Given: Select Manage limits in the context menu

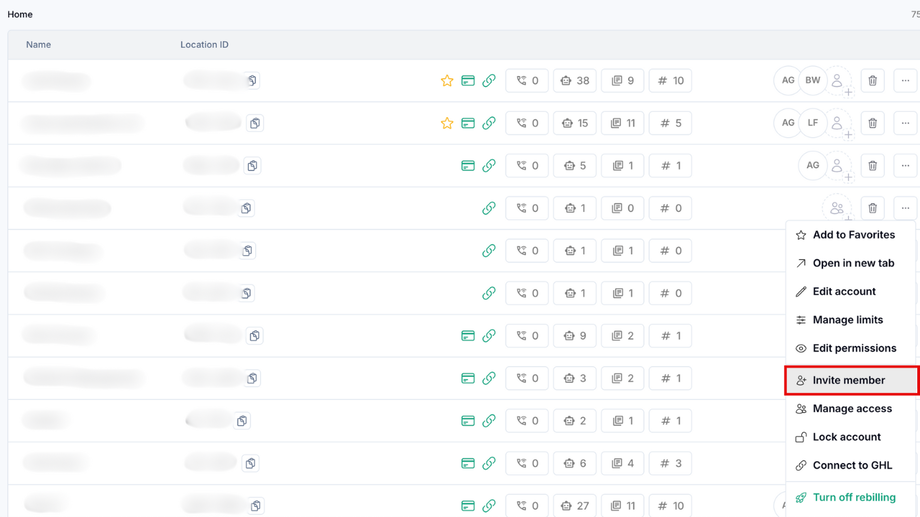Looking at the screenshot, I should (847, 320).
